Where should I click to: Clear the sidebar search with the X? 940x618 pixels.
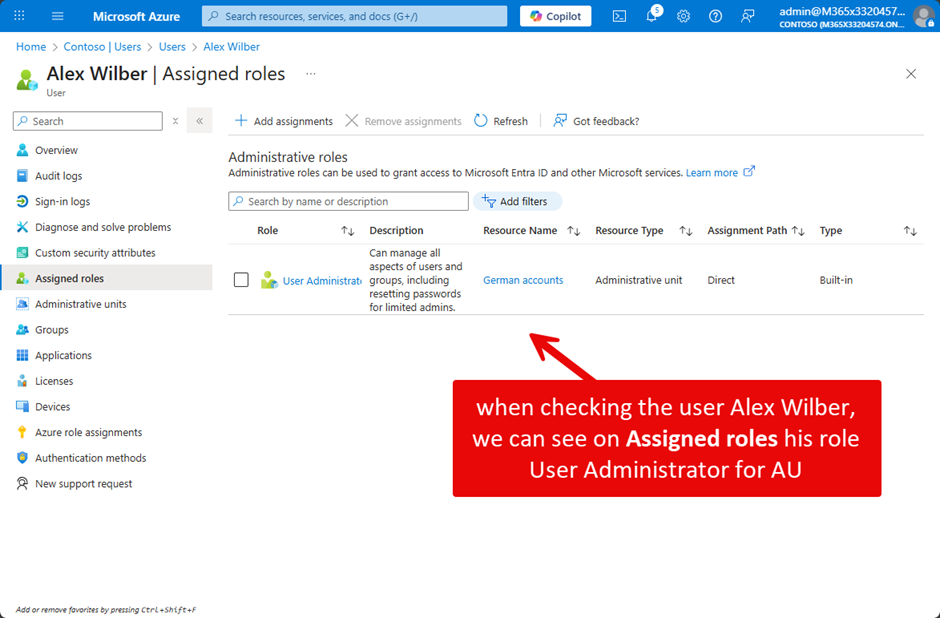[x=175, y=121]
